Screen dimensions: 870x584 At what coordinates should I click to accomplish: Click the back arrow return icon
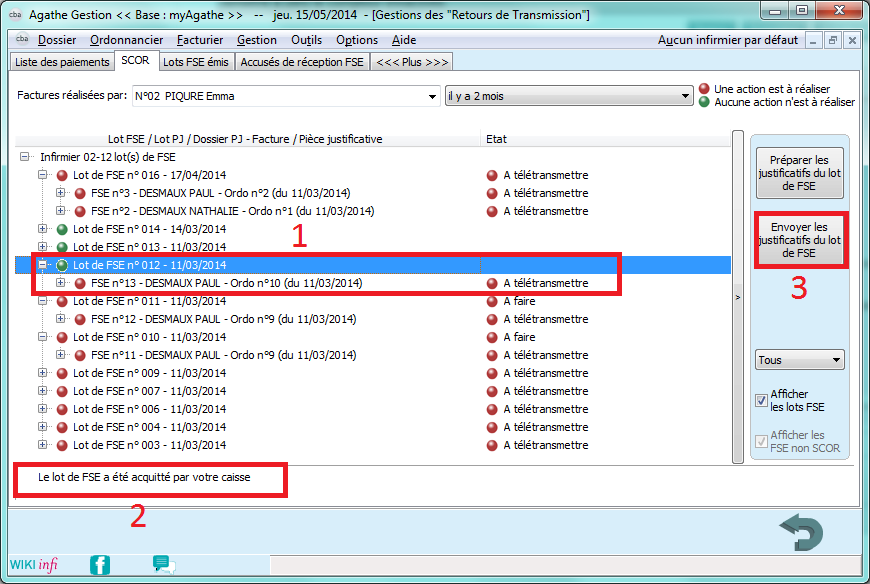(x=802, y=531)
